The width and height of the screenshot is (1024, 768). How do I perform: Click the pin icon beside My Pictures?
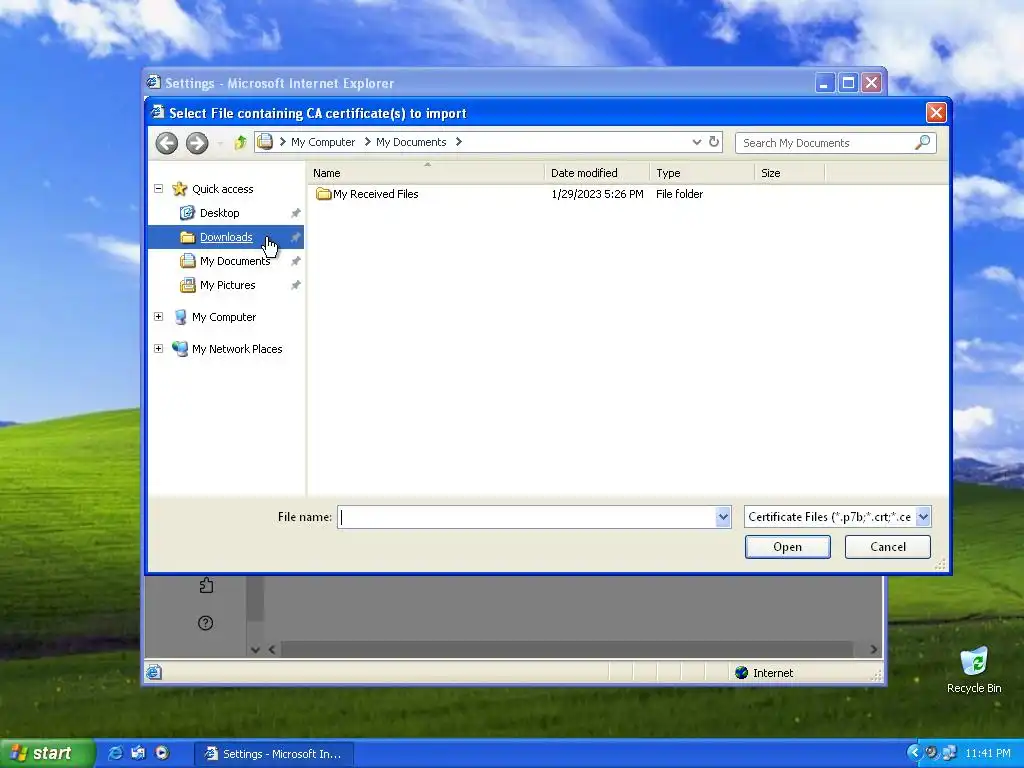click(295, 285)
